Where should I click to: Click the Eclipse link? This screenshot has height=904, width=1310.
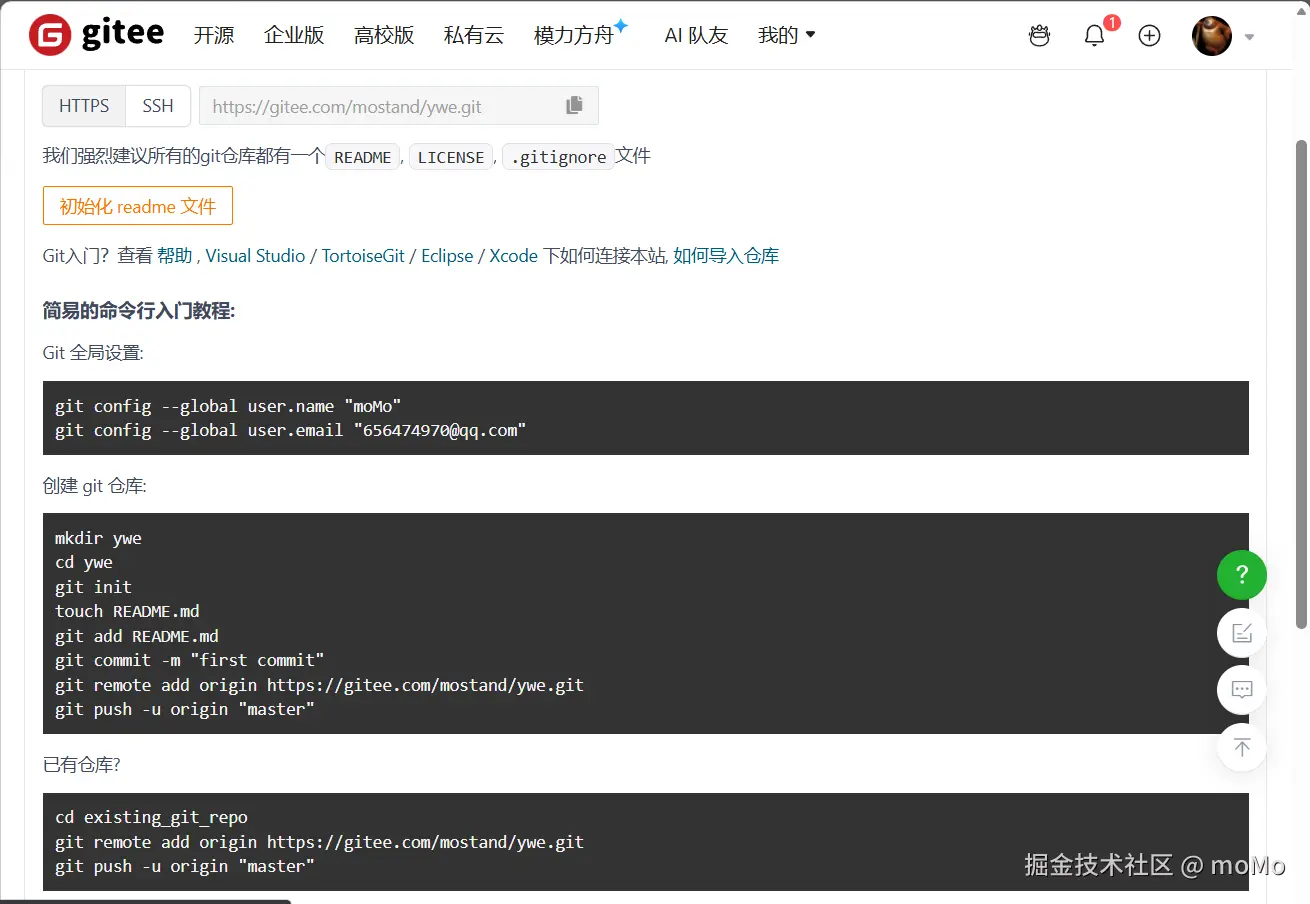(x=447, y=256)
